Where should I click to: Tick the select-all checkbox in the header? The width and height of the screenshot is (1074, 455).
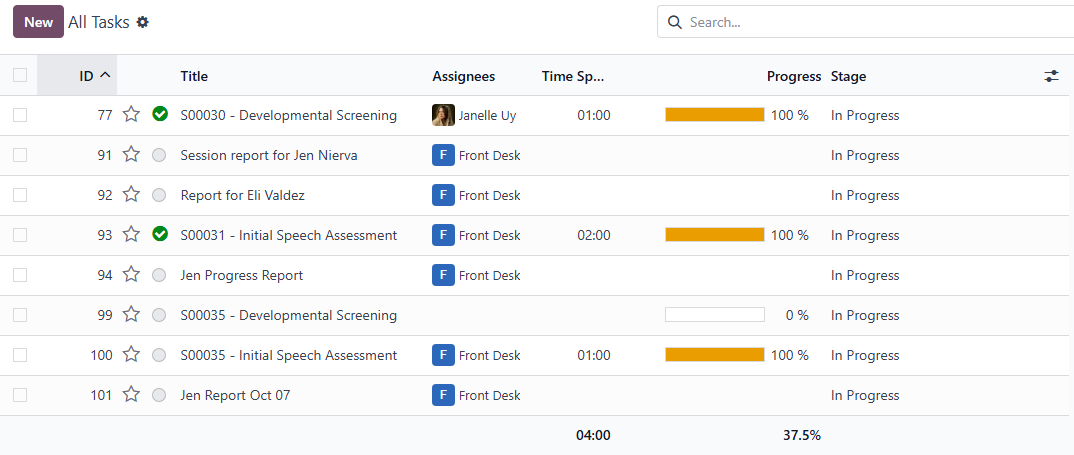point(20,76)
